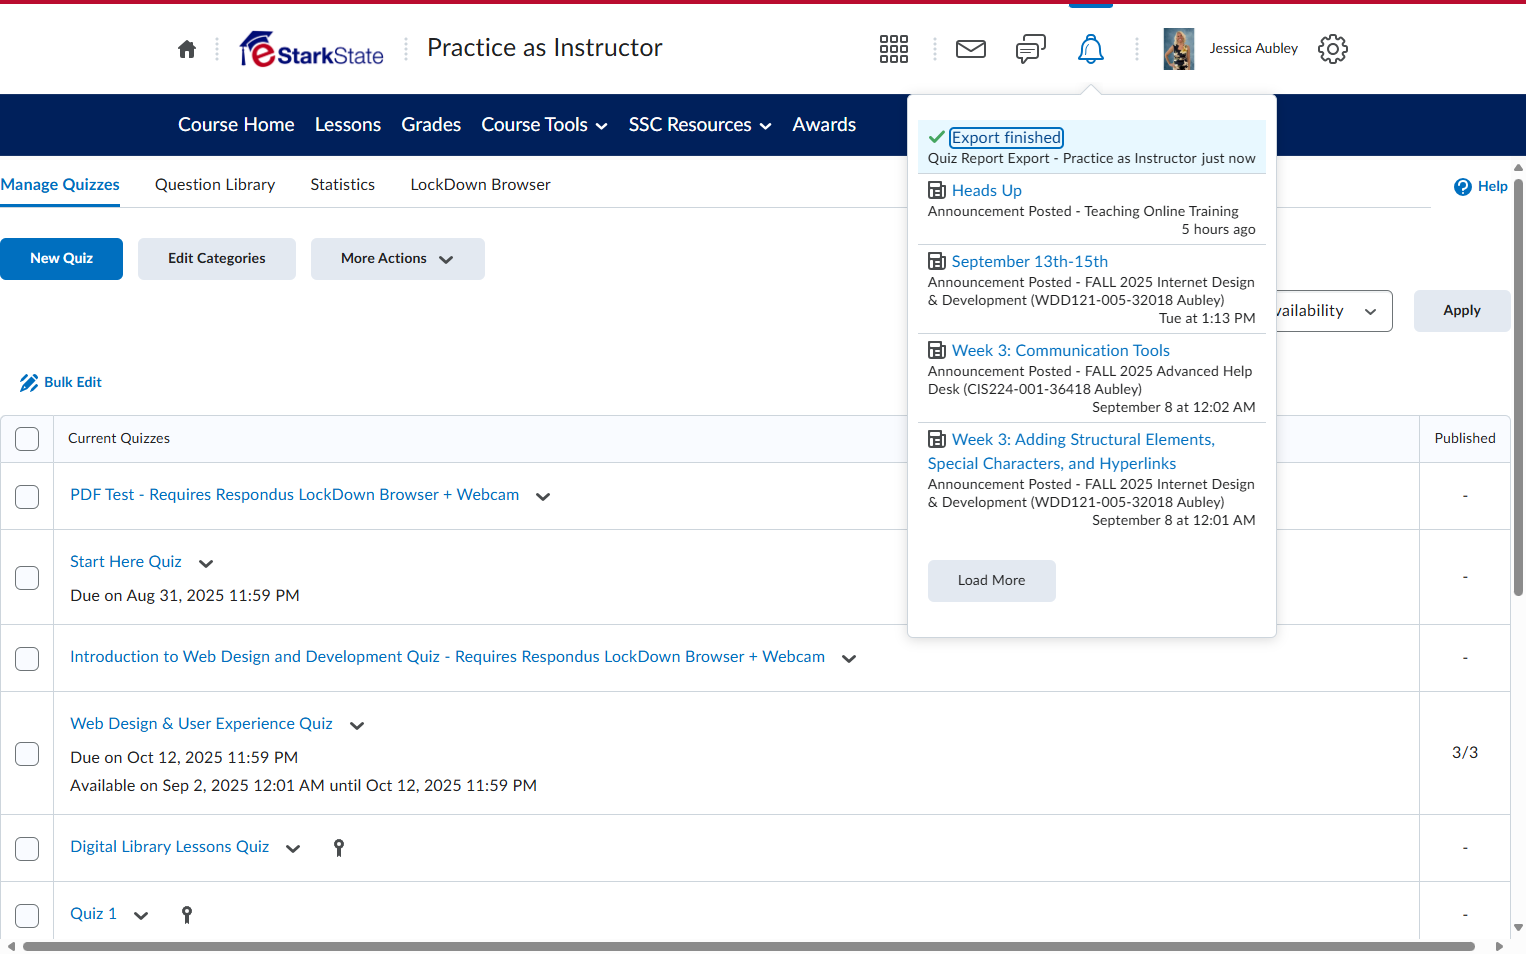
Task: Click key icon beside Quiz 1
Action: 187,915
